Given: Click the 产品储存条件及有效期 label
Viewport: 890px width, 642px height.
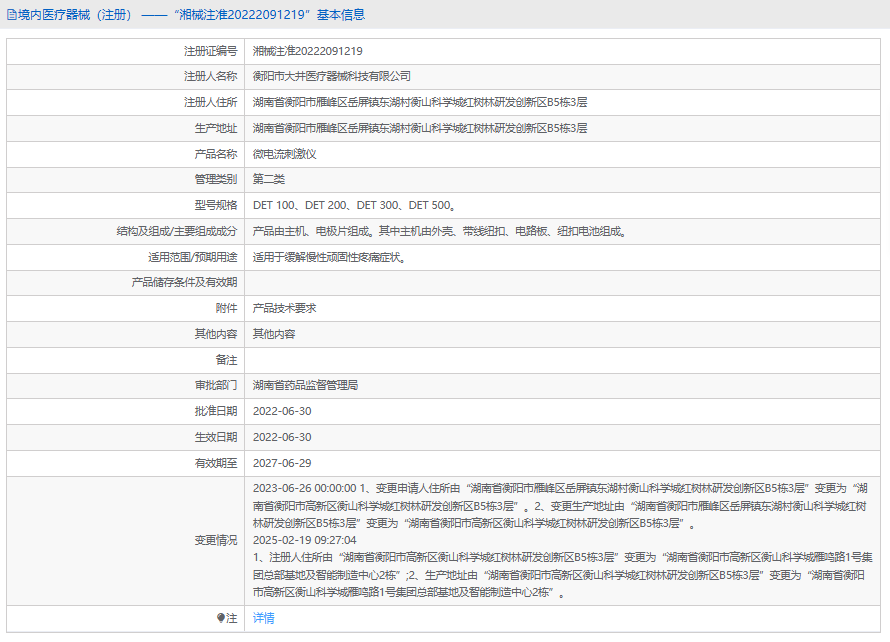Looking at the screenshot, I should click(184, 282).
